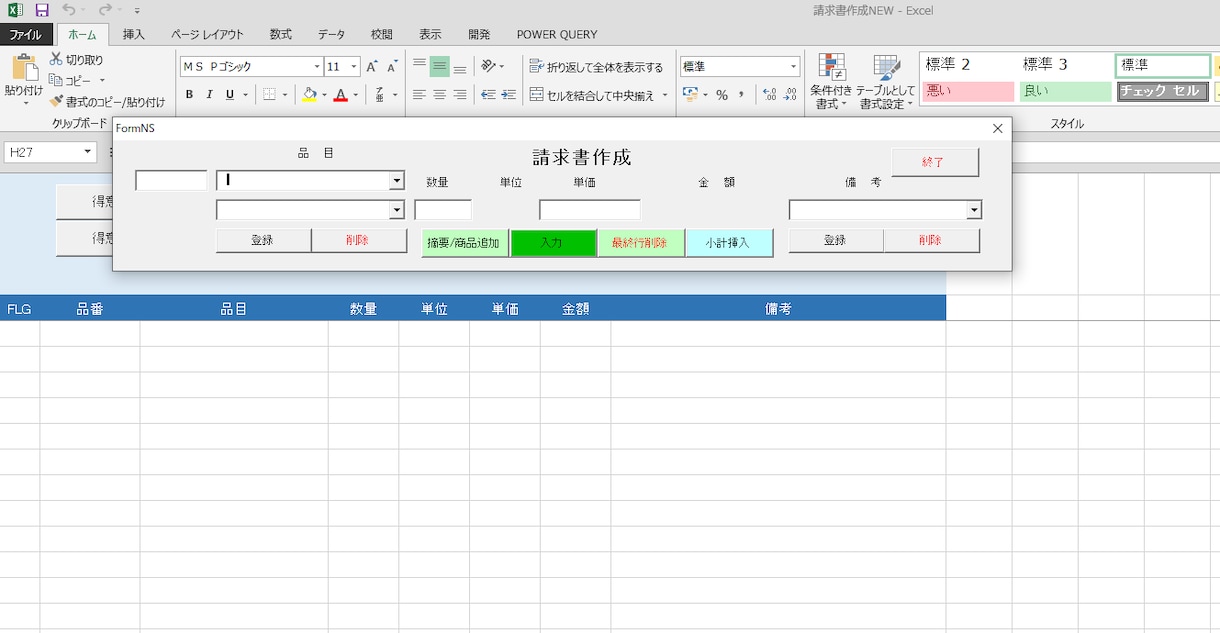Click the Cut (切り取り) scissors icon
The height and width of the screenshot is (633, 1220).
(x=57, y=60)
